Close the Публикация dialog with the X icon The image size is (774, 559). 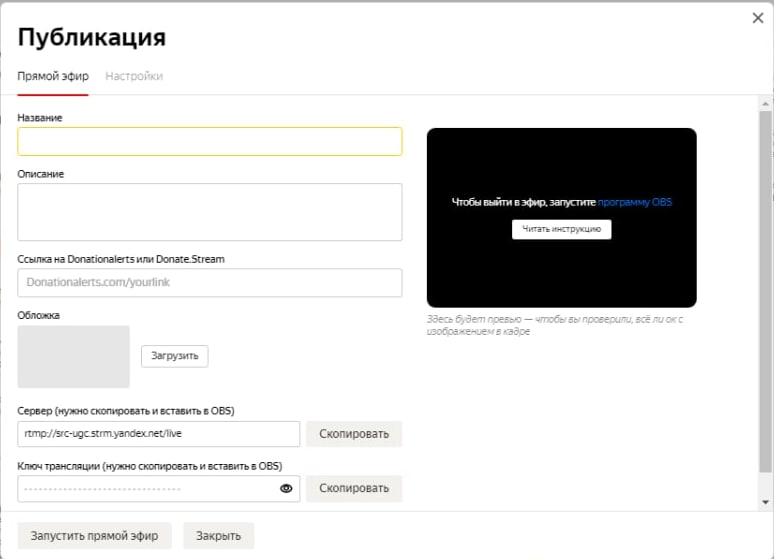pos(758,18)
